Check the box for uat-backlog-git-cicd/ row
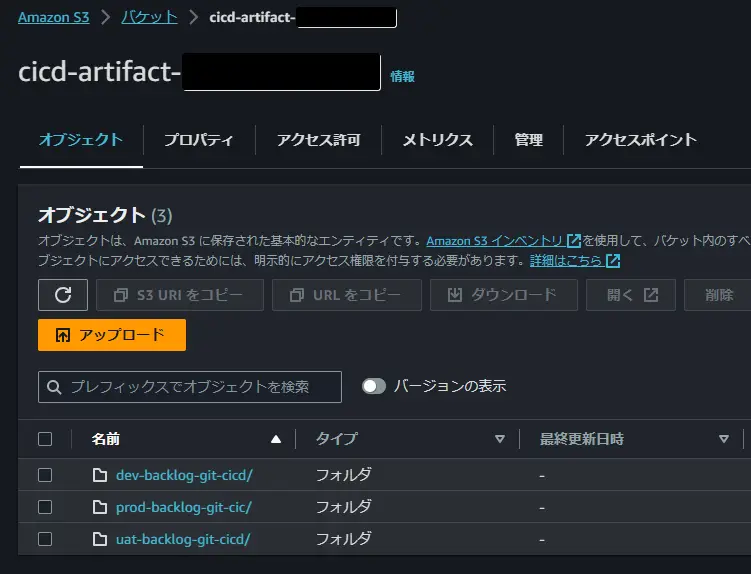This screenshot has width=751, height=574. (45, 539)
